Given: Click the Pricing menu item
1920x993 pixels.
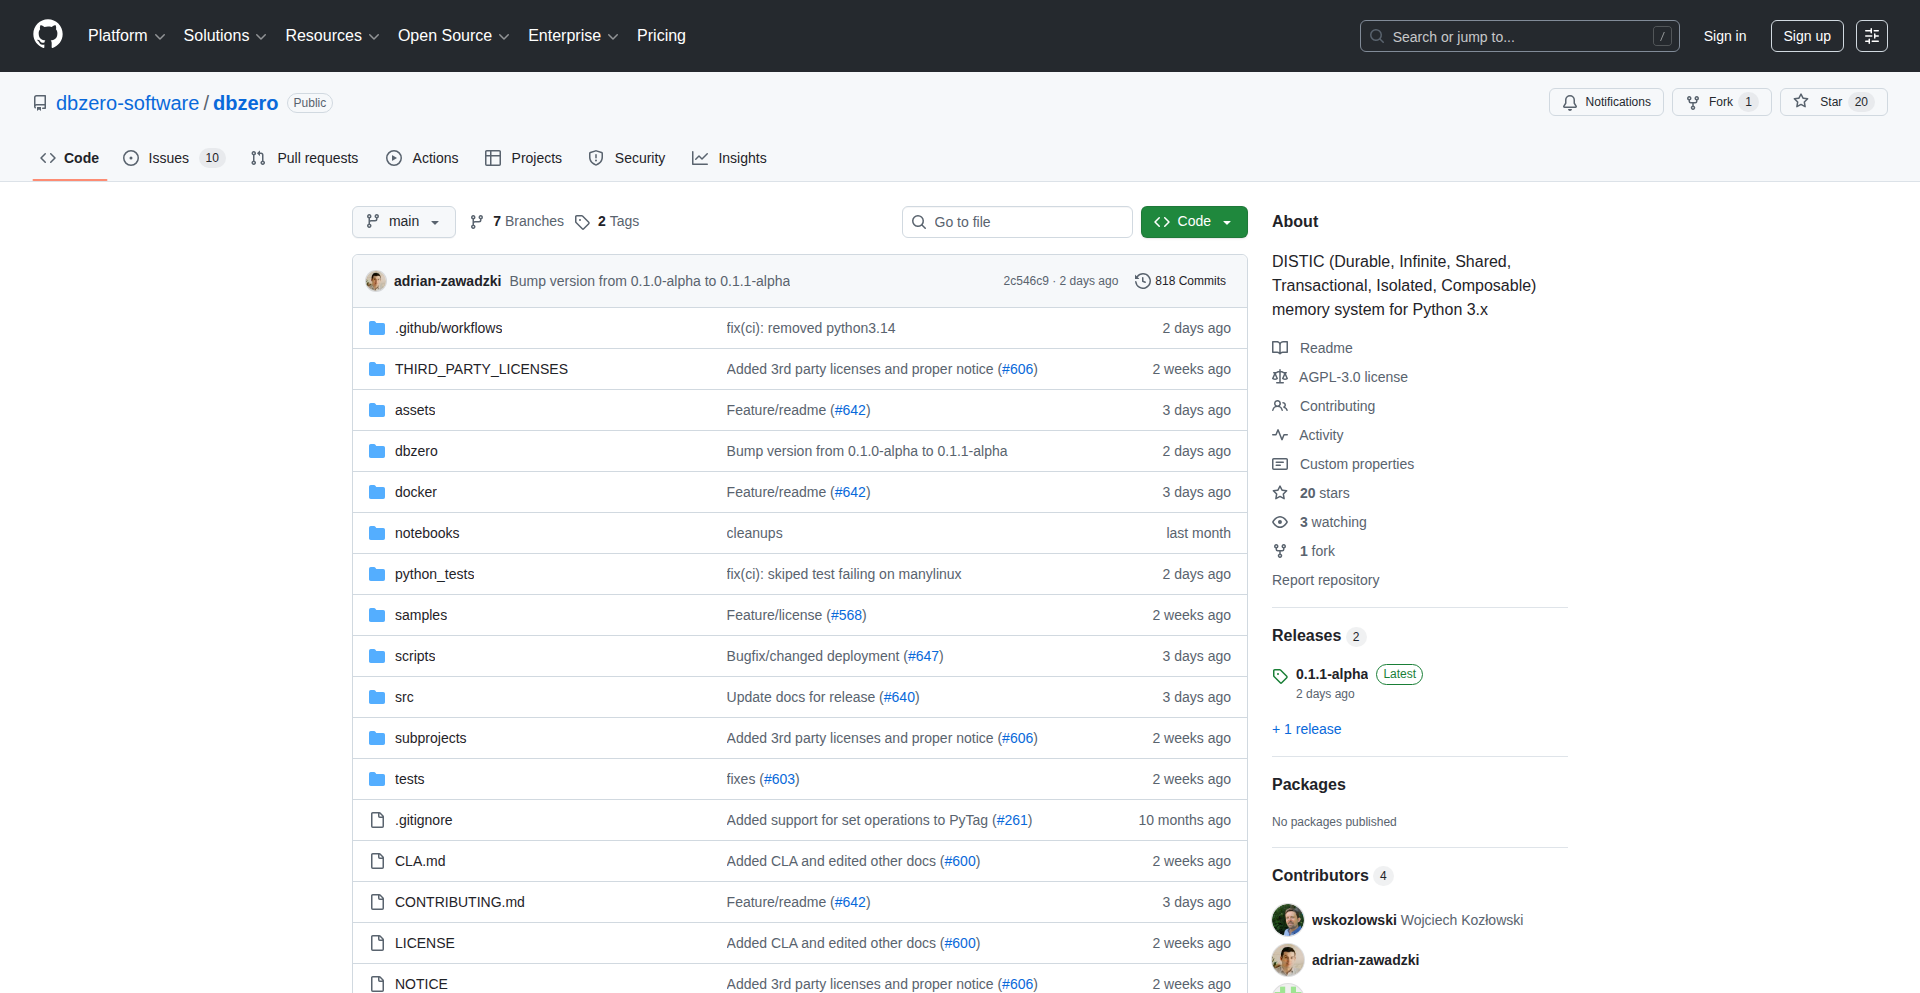Looking at the screenshot, I should [661, 35].
